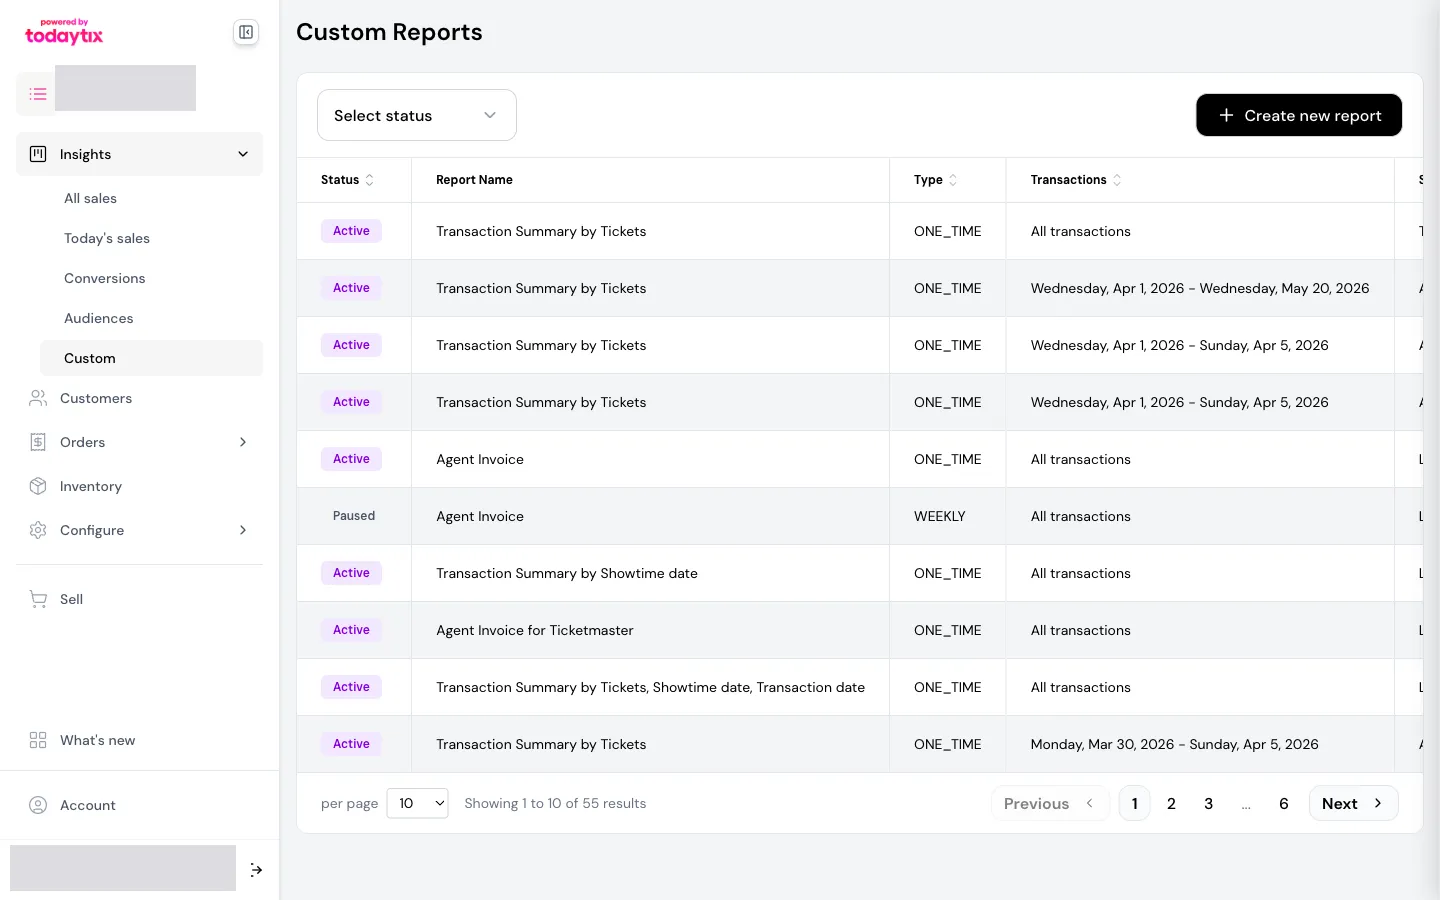This screenshot has width=1440, height=900.
Task: Sort by Type column arrows
Action: 953,180
